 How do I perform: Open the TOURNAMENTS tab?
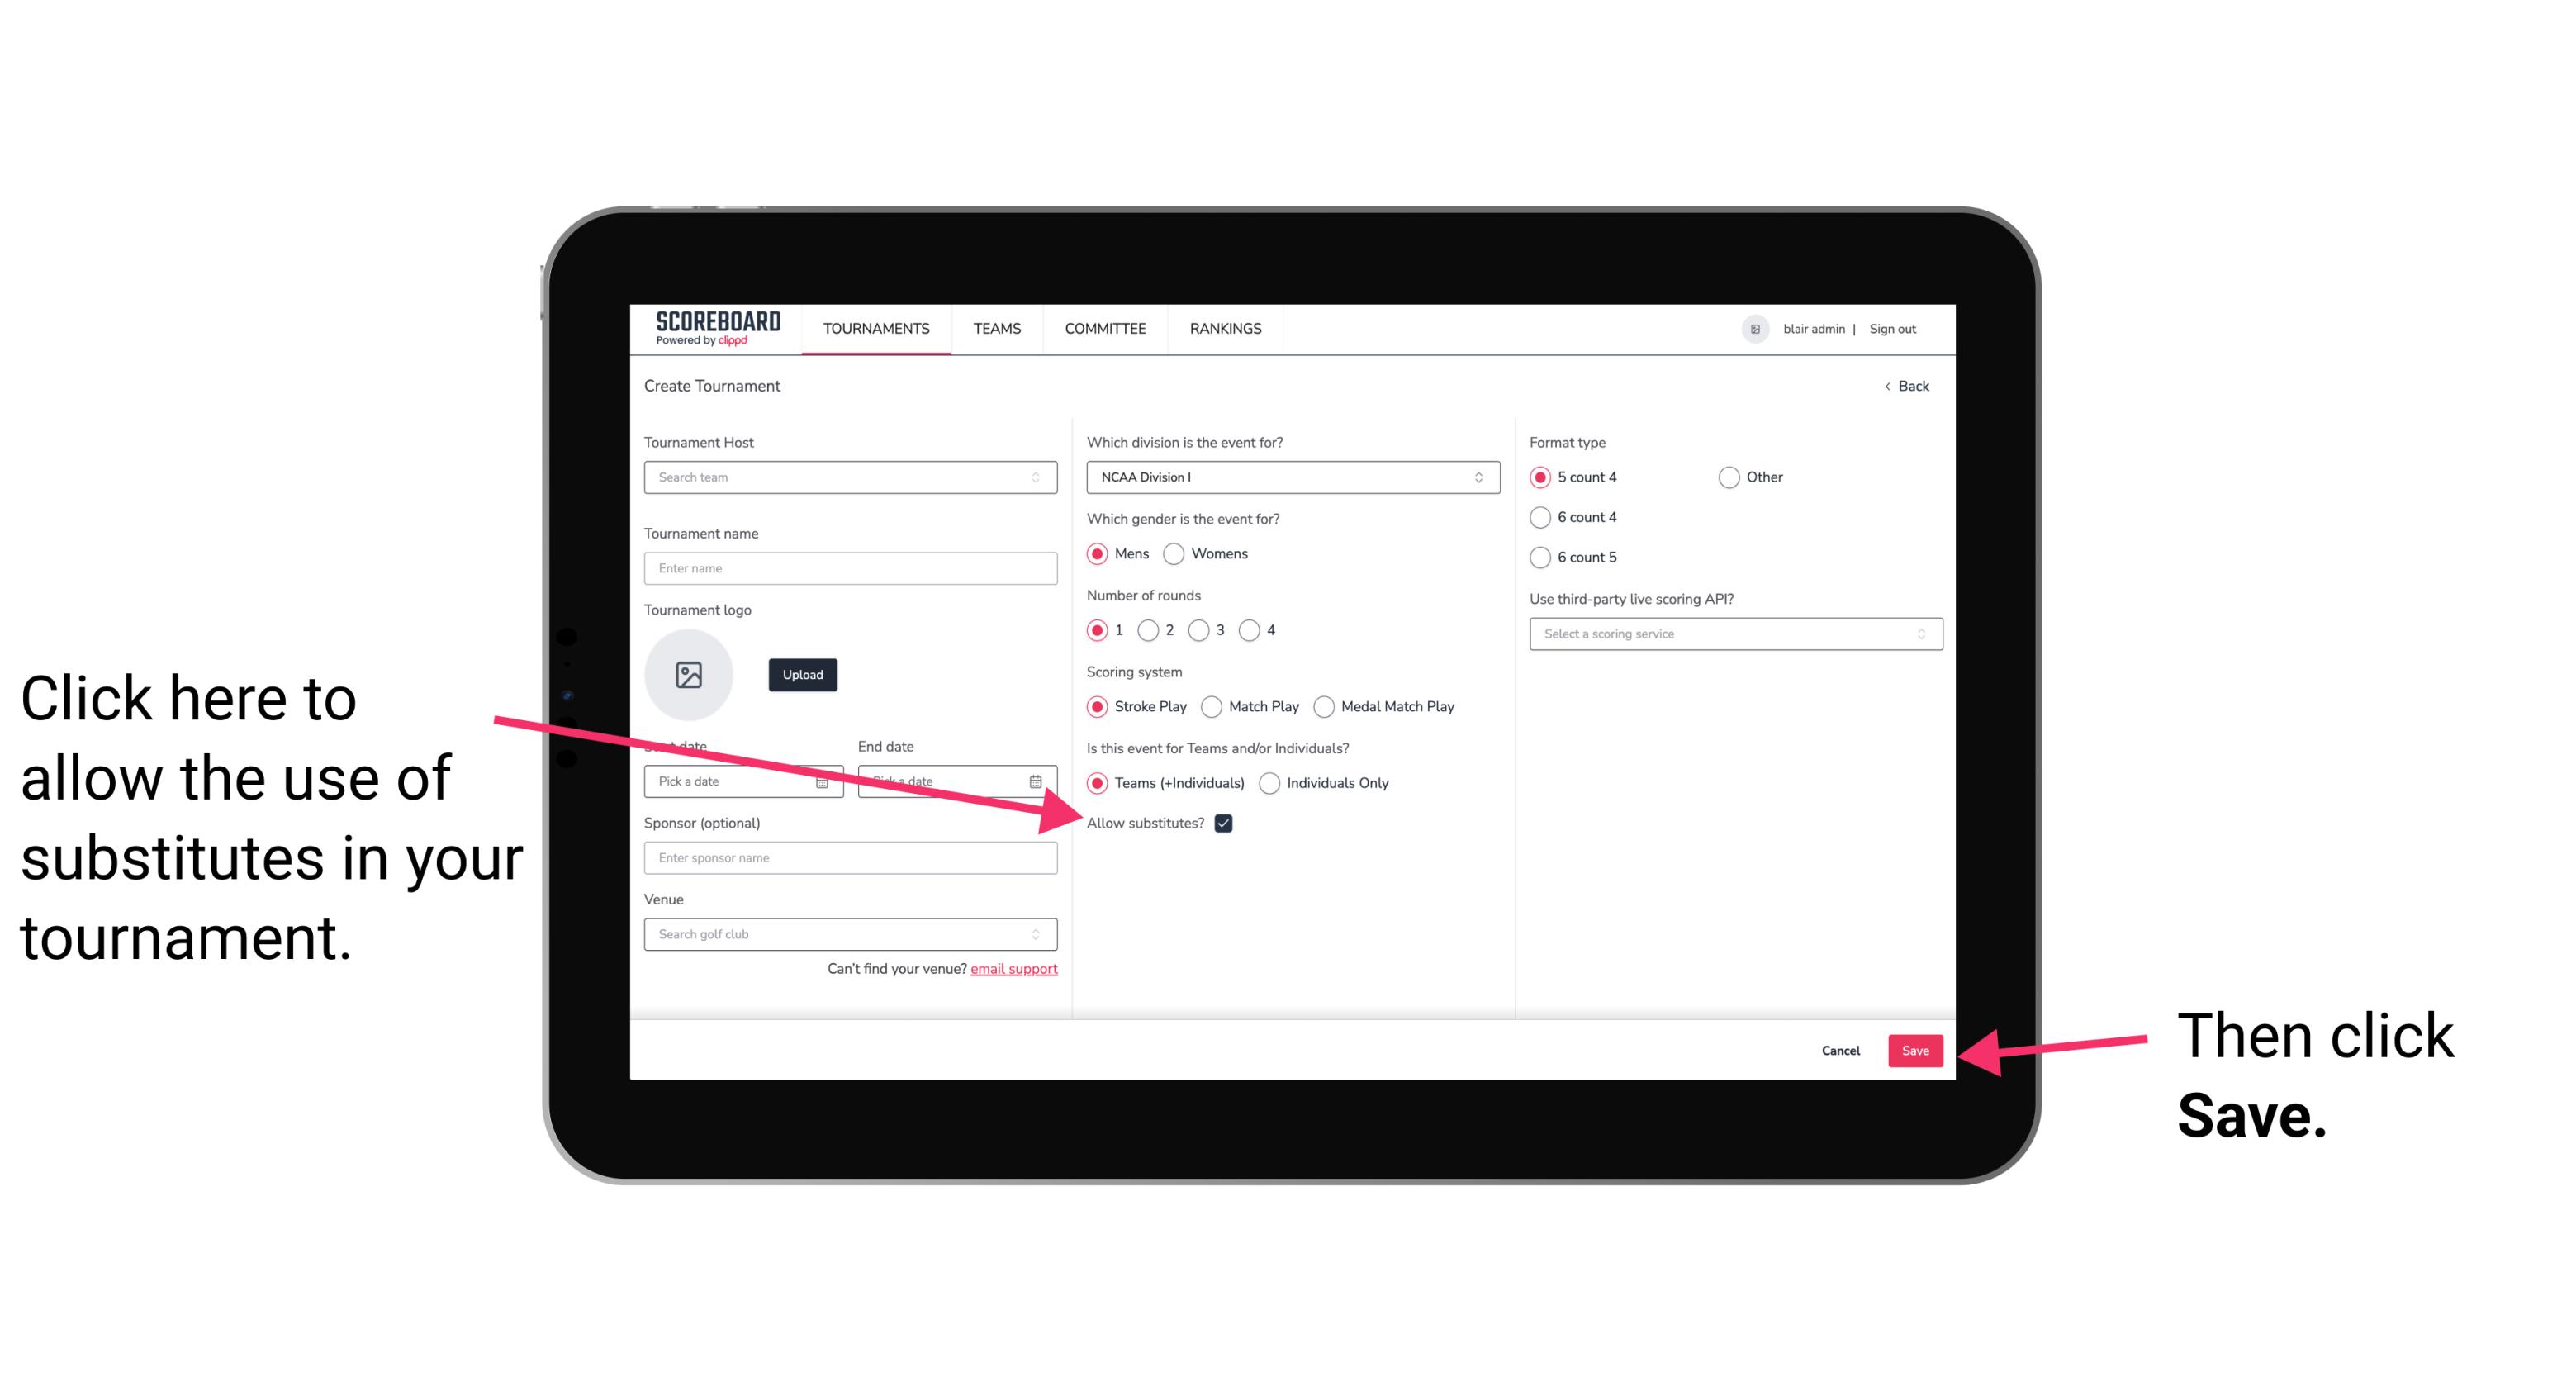pos(875,328)
